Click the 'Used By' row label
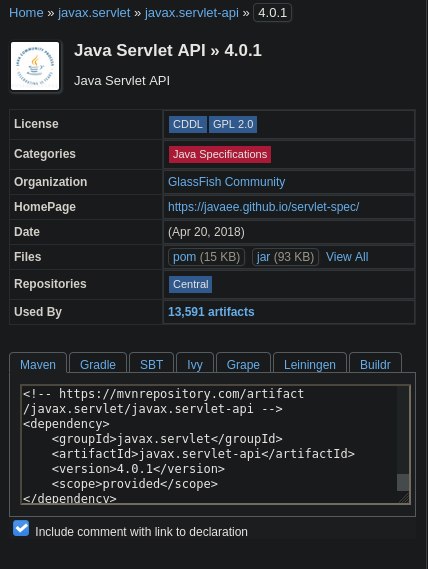Viewport: 428px width, 569px height. (38, 312)
